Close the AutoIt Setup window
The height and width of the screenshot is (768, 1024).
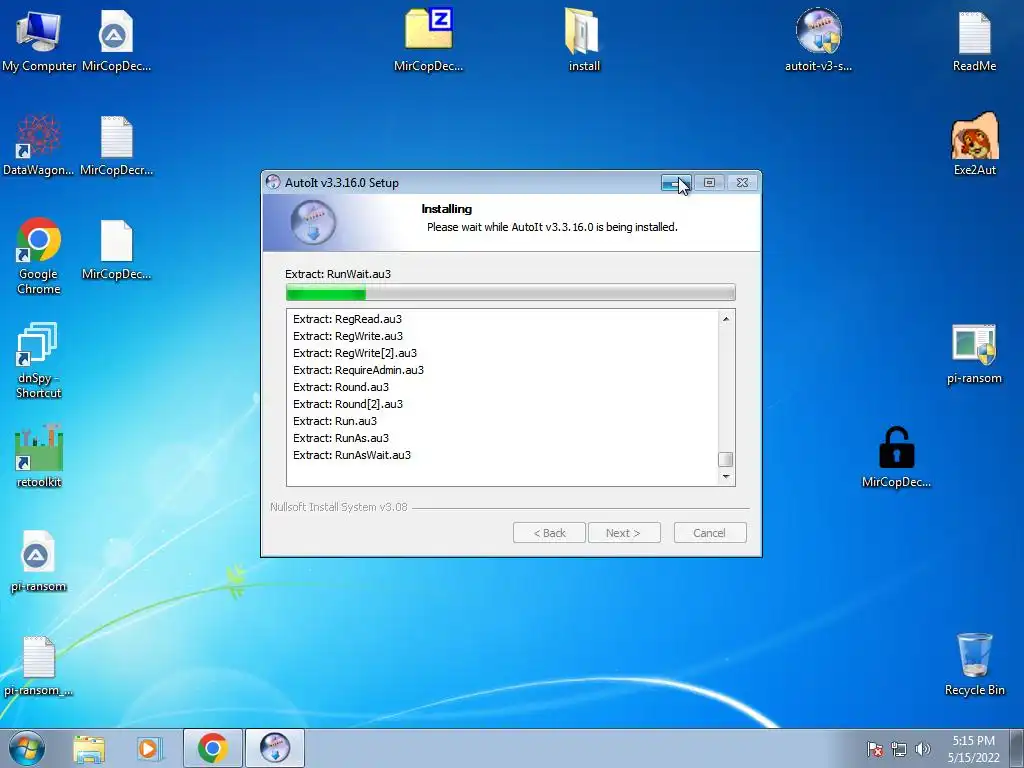click(743, 183)
